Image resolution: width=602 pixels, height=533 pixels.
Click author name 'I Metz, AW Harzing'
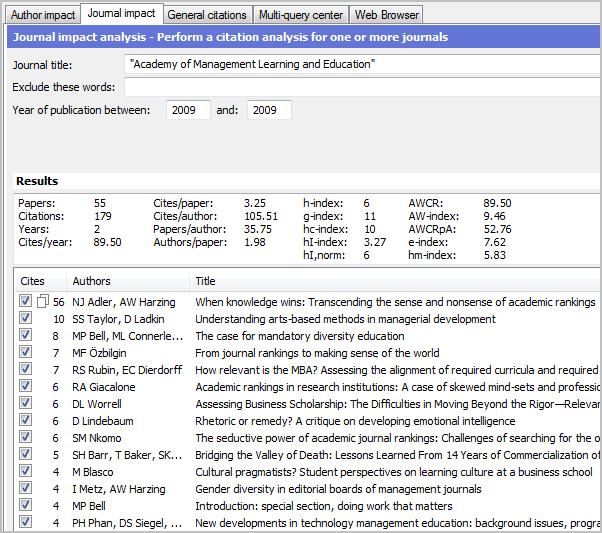[119, 489]
